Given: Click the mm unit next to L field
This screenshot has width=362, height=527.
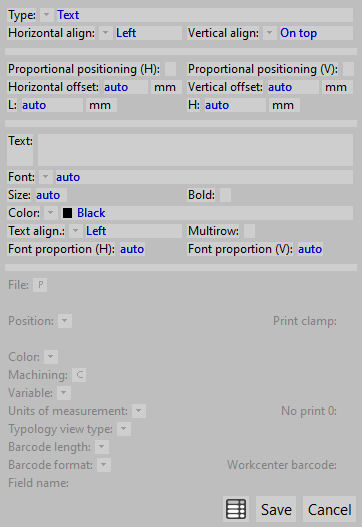Looking at the screenshot, I should tap(101, 105).
